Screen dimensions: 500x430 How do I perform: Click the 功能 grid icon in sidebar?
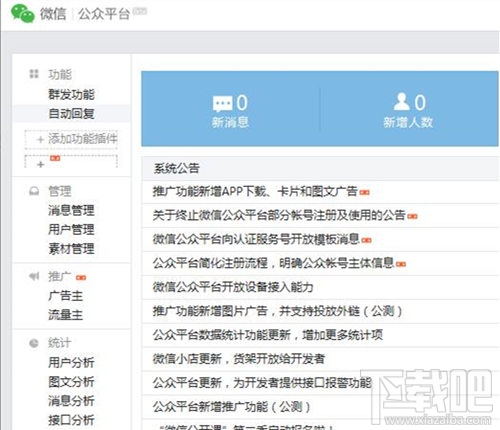tap(34, 74)
